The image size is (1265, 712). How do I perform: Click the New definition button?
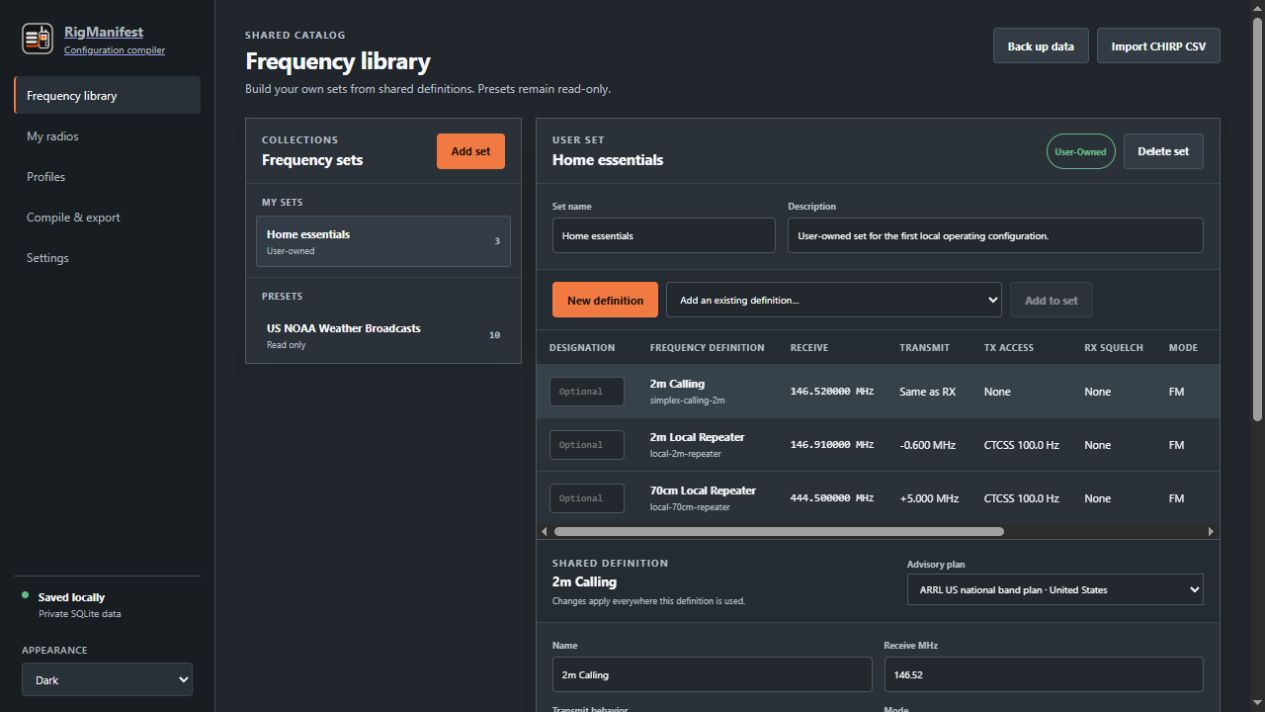[605, 300]
